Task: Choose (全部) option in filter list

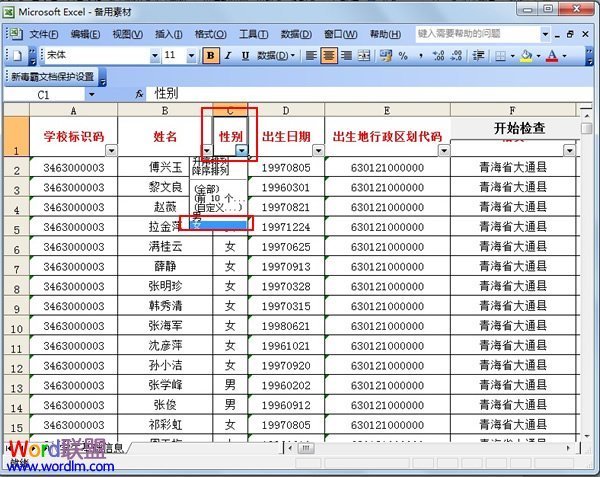Action: [205, 187]
